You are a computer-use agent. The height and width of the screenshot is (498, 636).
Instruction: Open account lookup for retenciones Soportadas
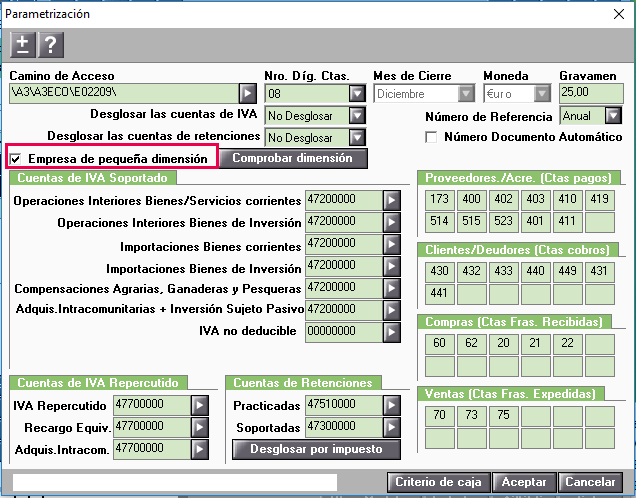[x=391, y=427]
